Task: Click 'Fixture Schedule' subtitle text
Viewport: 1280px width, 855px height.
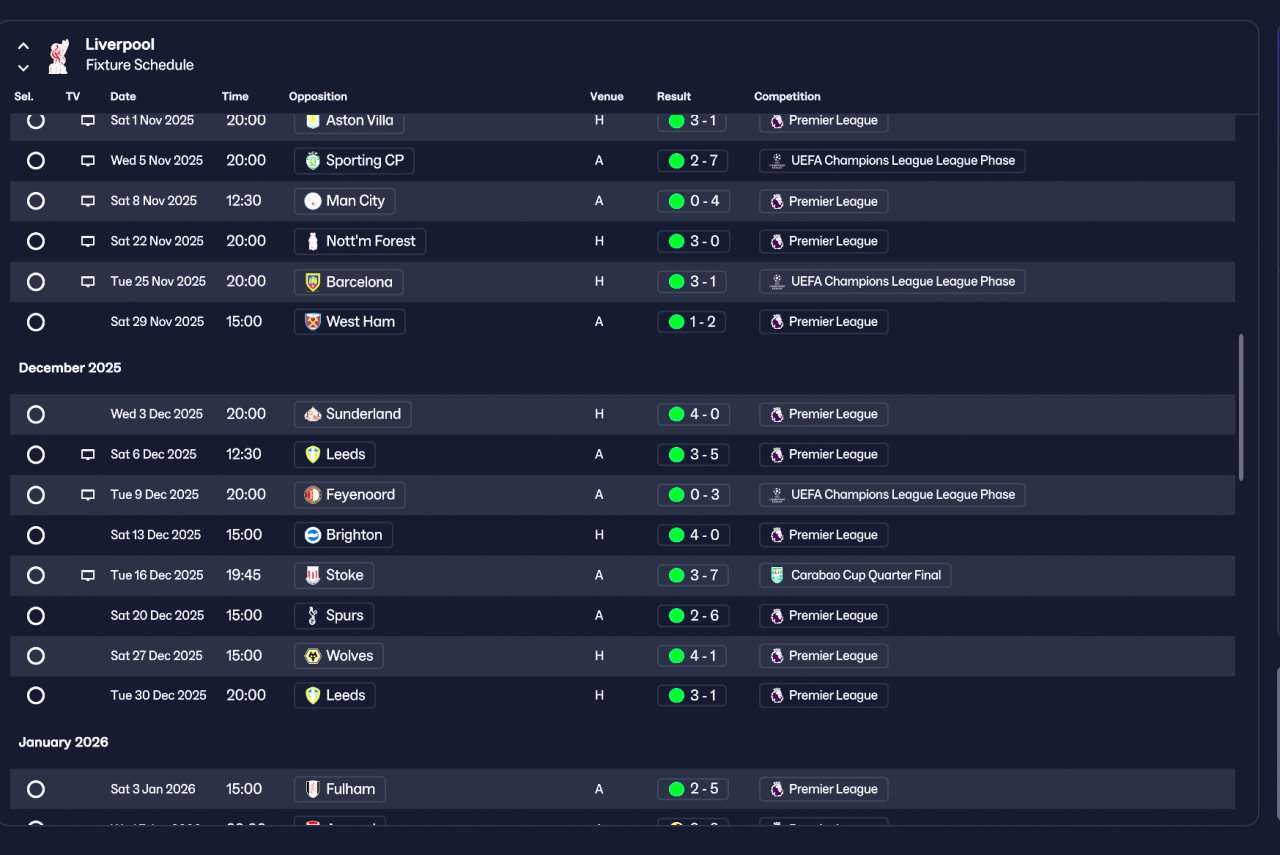Action: point(140,65)
